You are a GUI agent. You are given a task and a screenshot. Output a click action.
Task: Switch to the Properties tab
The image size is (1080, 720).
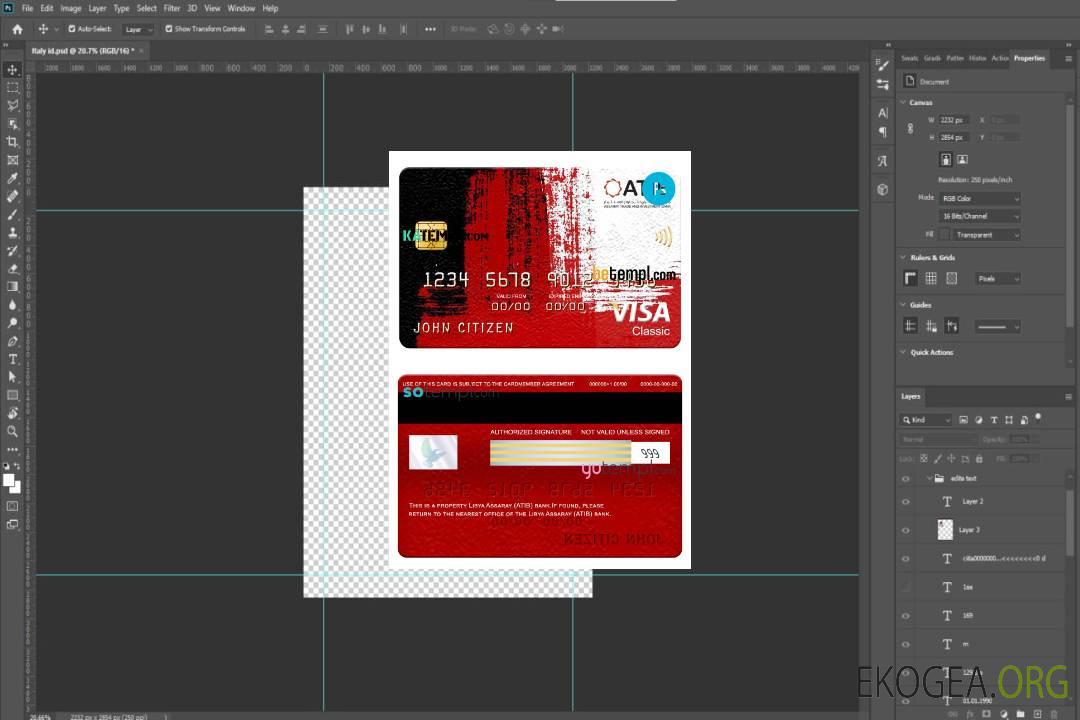(x=1029, y=58)
